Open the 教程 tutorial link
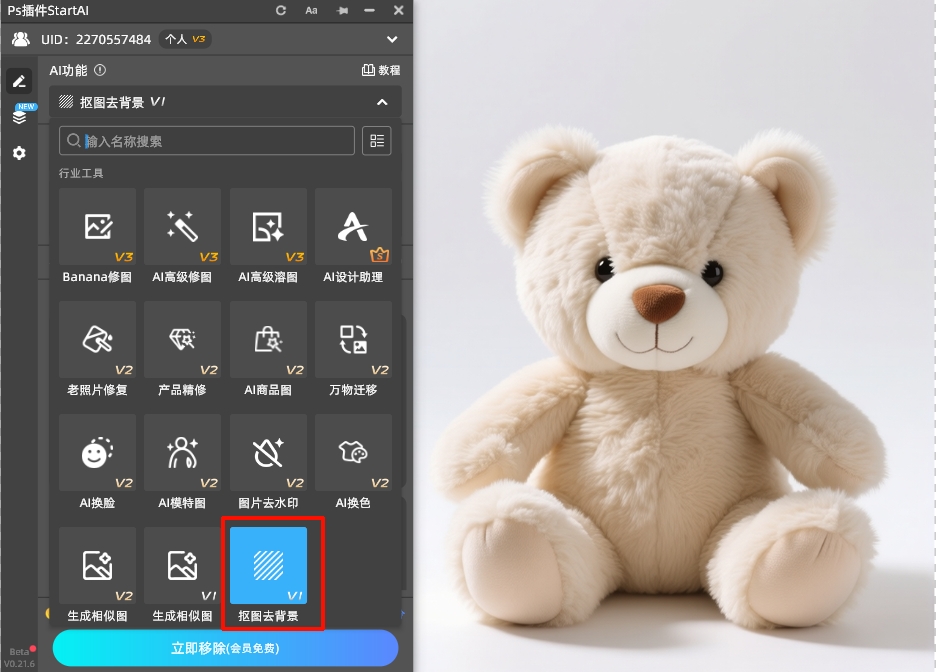The height and width of the screenshot is (672, 936). pyautogui.click(x=381, y=71)
